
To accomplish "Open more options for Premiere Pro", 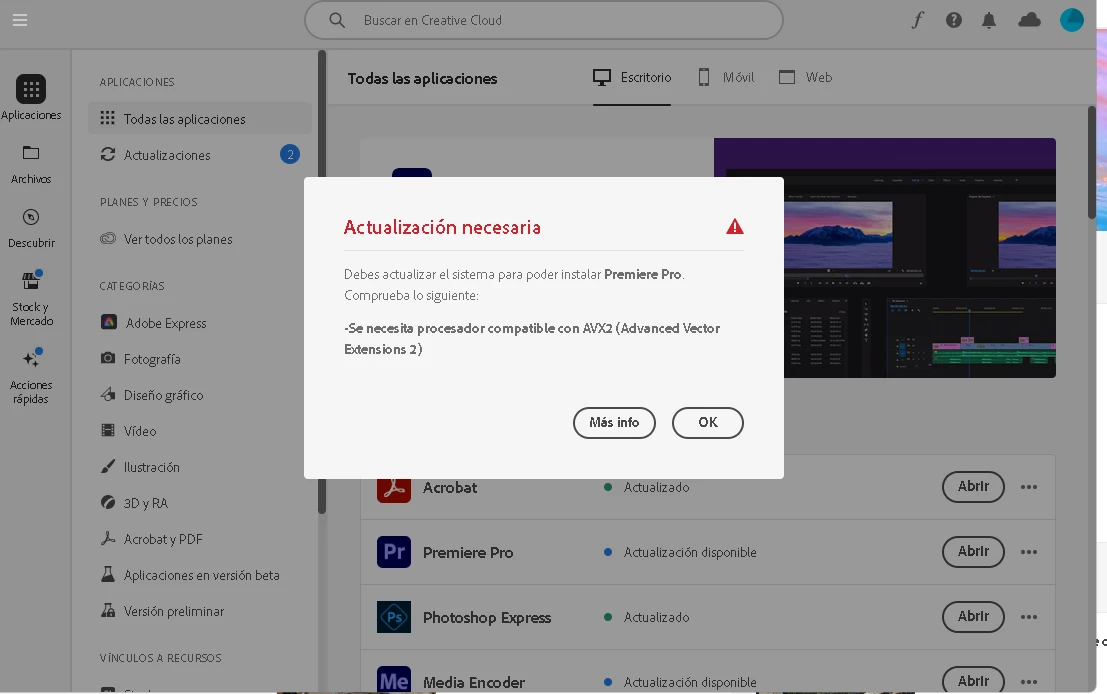I will (x=1029, y=552).
